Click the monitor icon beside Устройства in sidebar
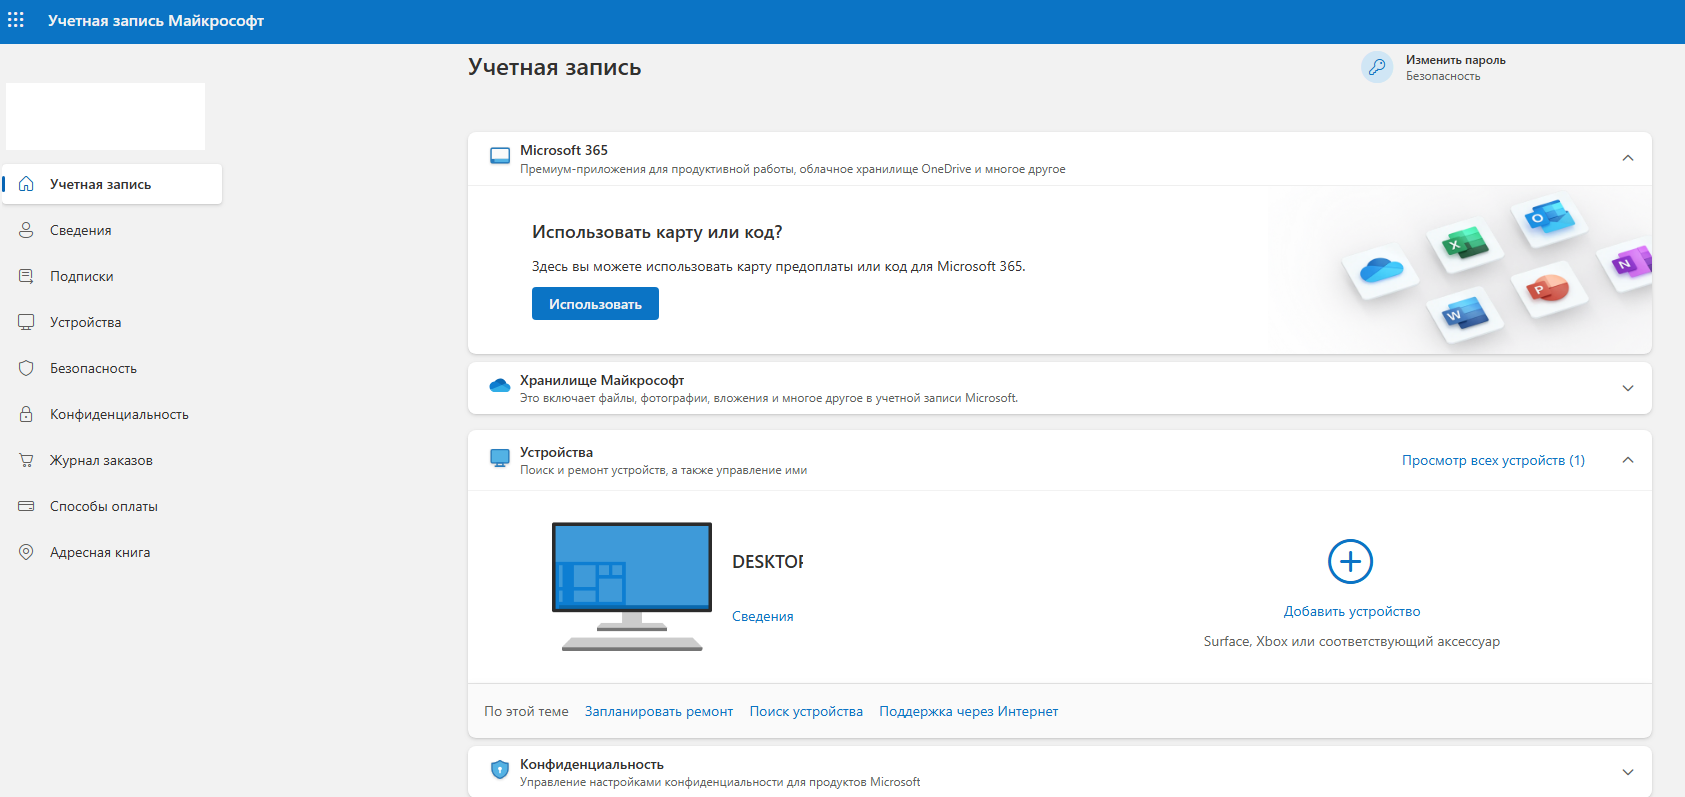The width and height of the screenshot is (1685, 797). click(27, 322)
